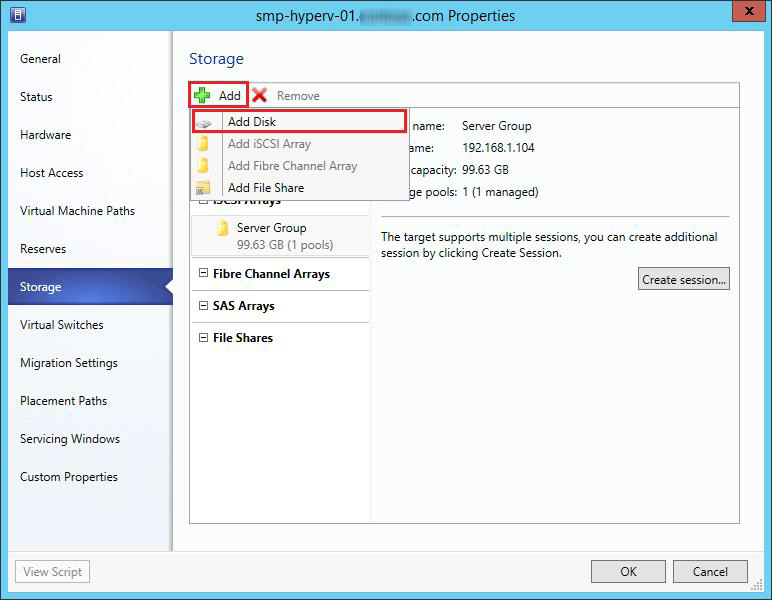
Task: Click the window icon in title bar
Action: click(18, 16)
